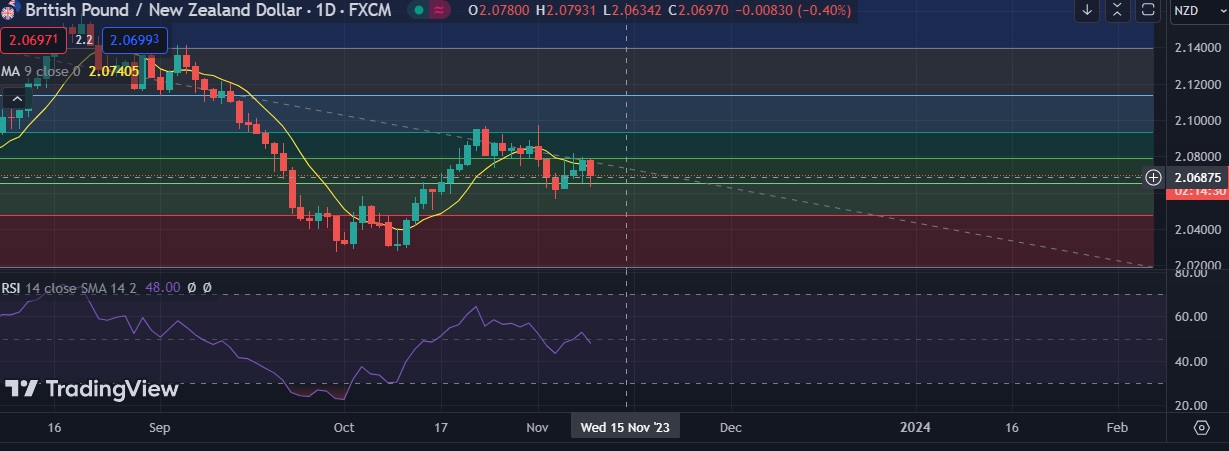This screenshot has height=451, width=1229.
Task: Click the red sell price 2.06971 button
Action: click(x=34, y=41)
